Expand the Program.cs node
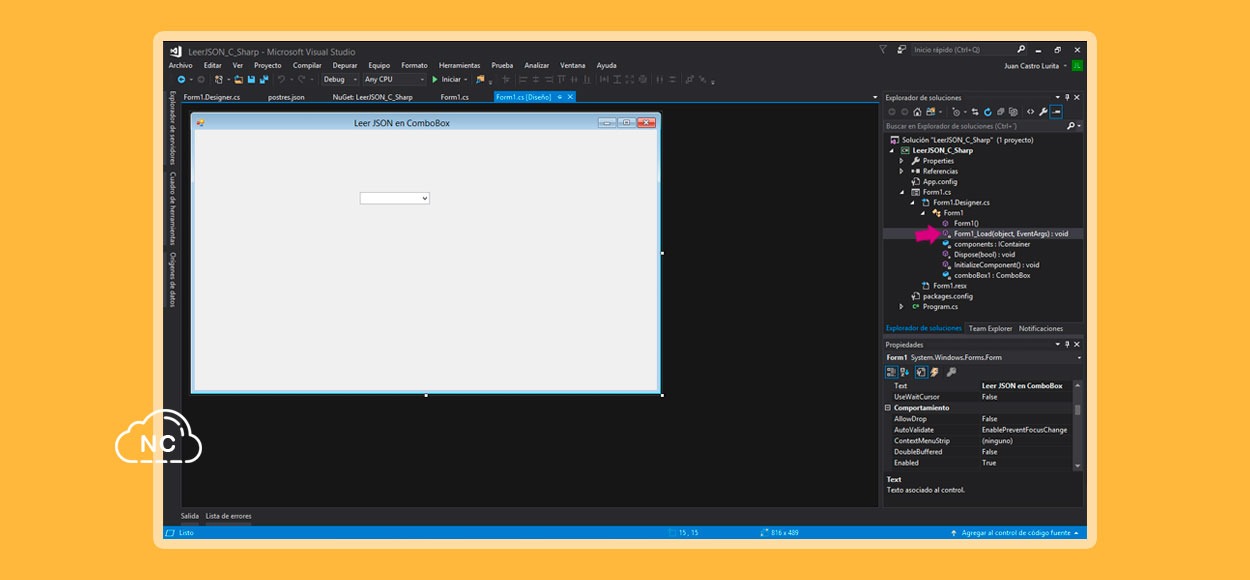Image resolution: width=1250 pixels, height=580 pixels. tap(901, 306)
